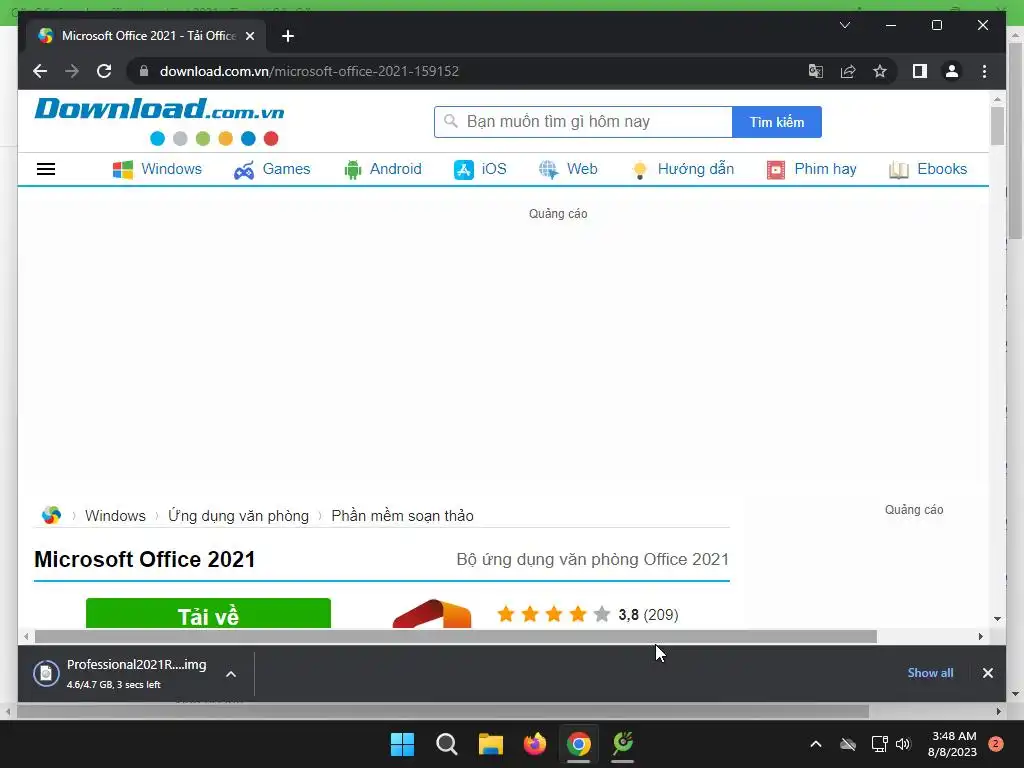Open the 'Phim hay' category in nav bar
Image resolution: width=1024 pixels, height=768 pixels.
click(811, 169)
